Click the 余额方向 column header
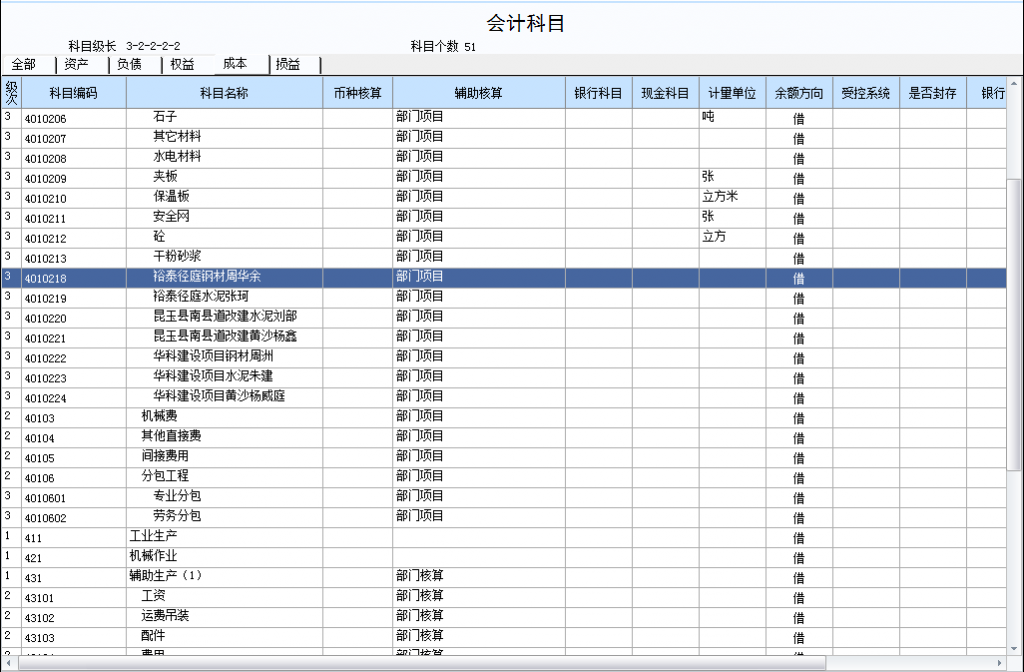The height and width of the screenshot is (672, 1024). click(x=799, y=93)
